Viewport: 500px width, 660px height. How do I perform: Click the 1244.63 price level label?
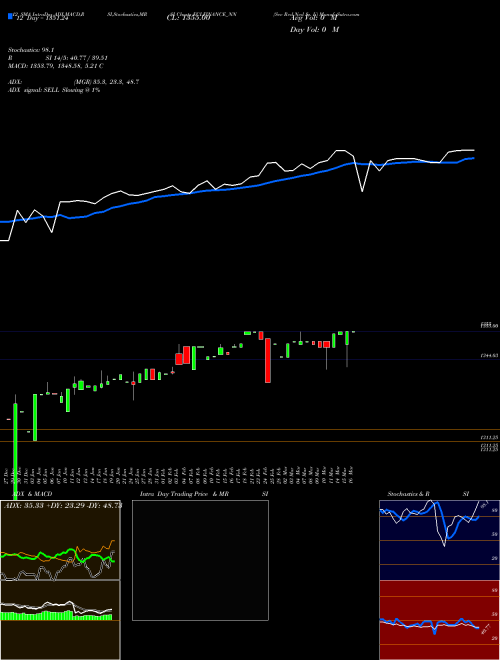coord(489,356)
